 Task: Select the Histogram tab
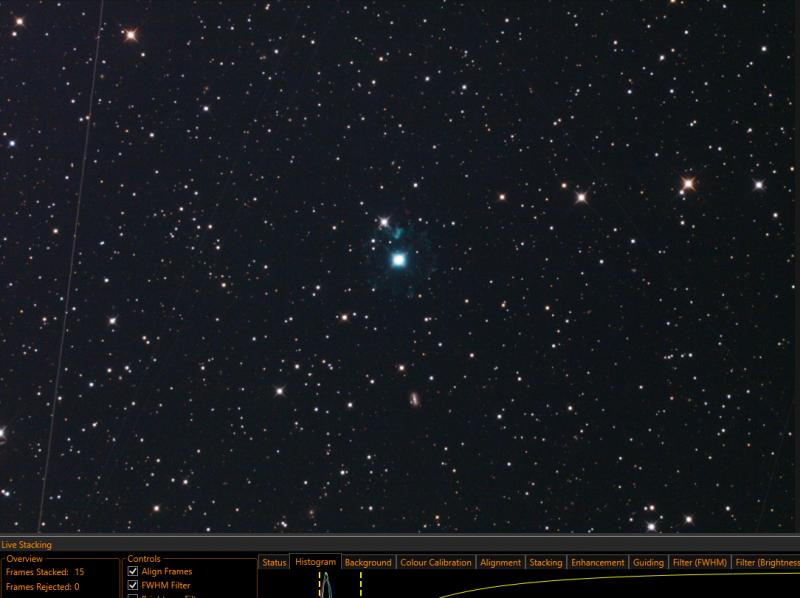point(315,562)
